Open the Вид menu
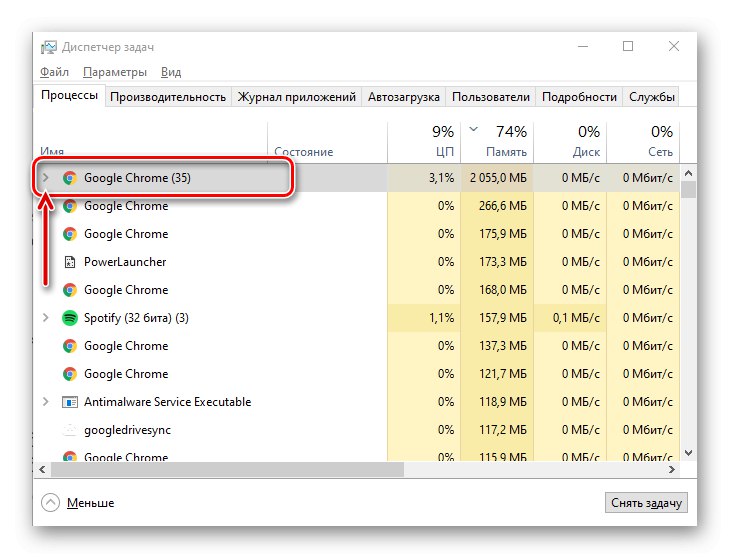Image resolution: width=729 pixels, height=558 pixels. click(x=171, y=72)
